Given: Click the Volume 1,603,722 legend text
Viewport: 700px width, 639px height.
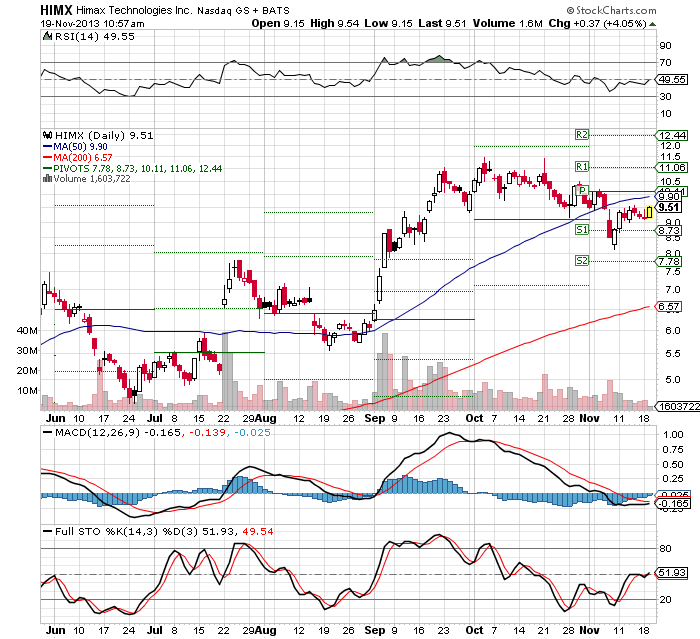Looking at the screenshot, I should coord(92,179).
